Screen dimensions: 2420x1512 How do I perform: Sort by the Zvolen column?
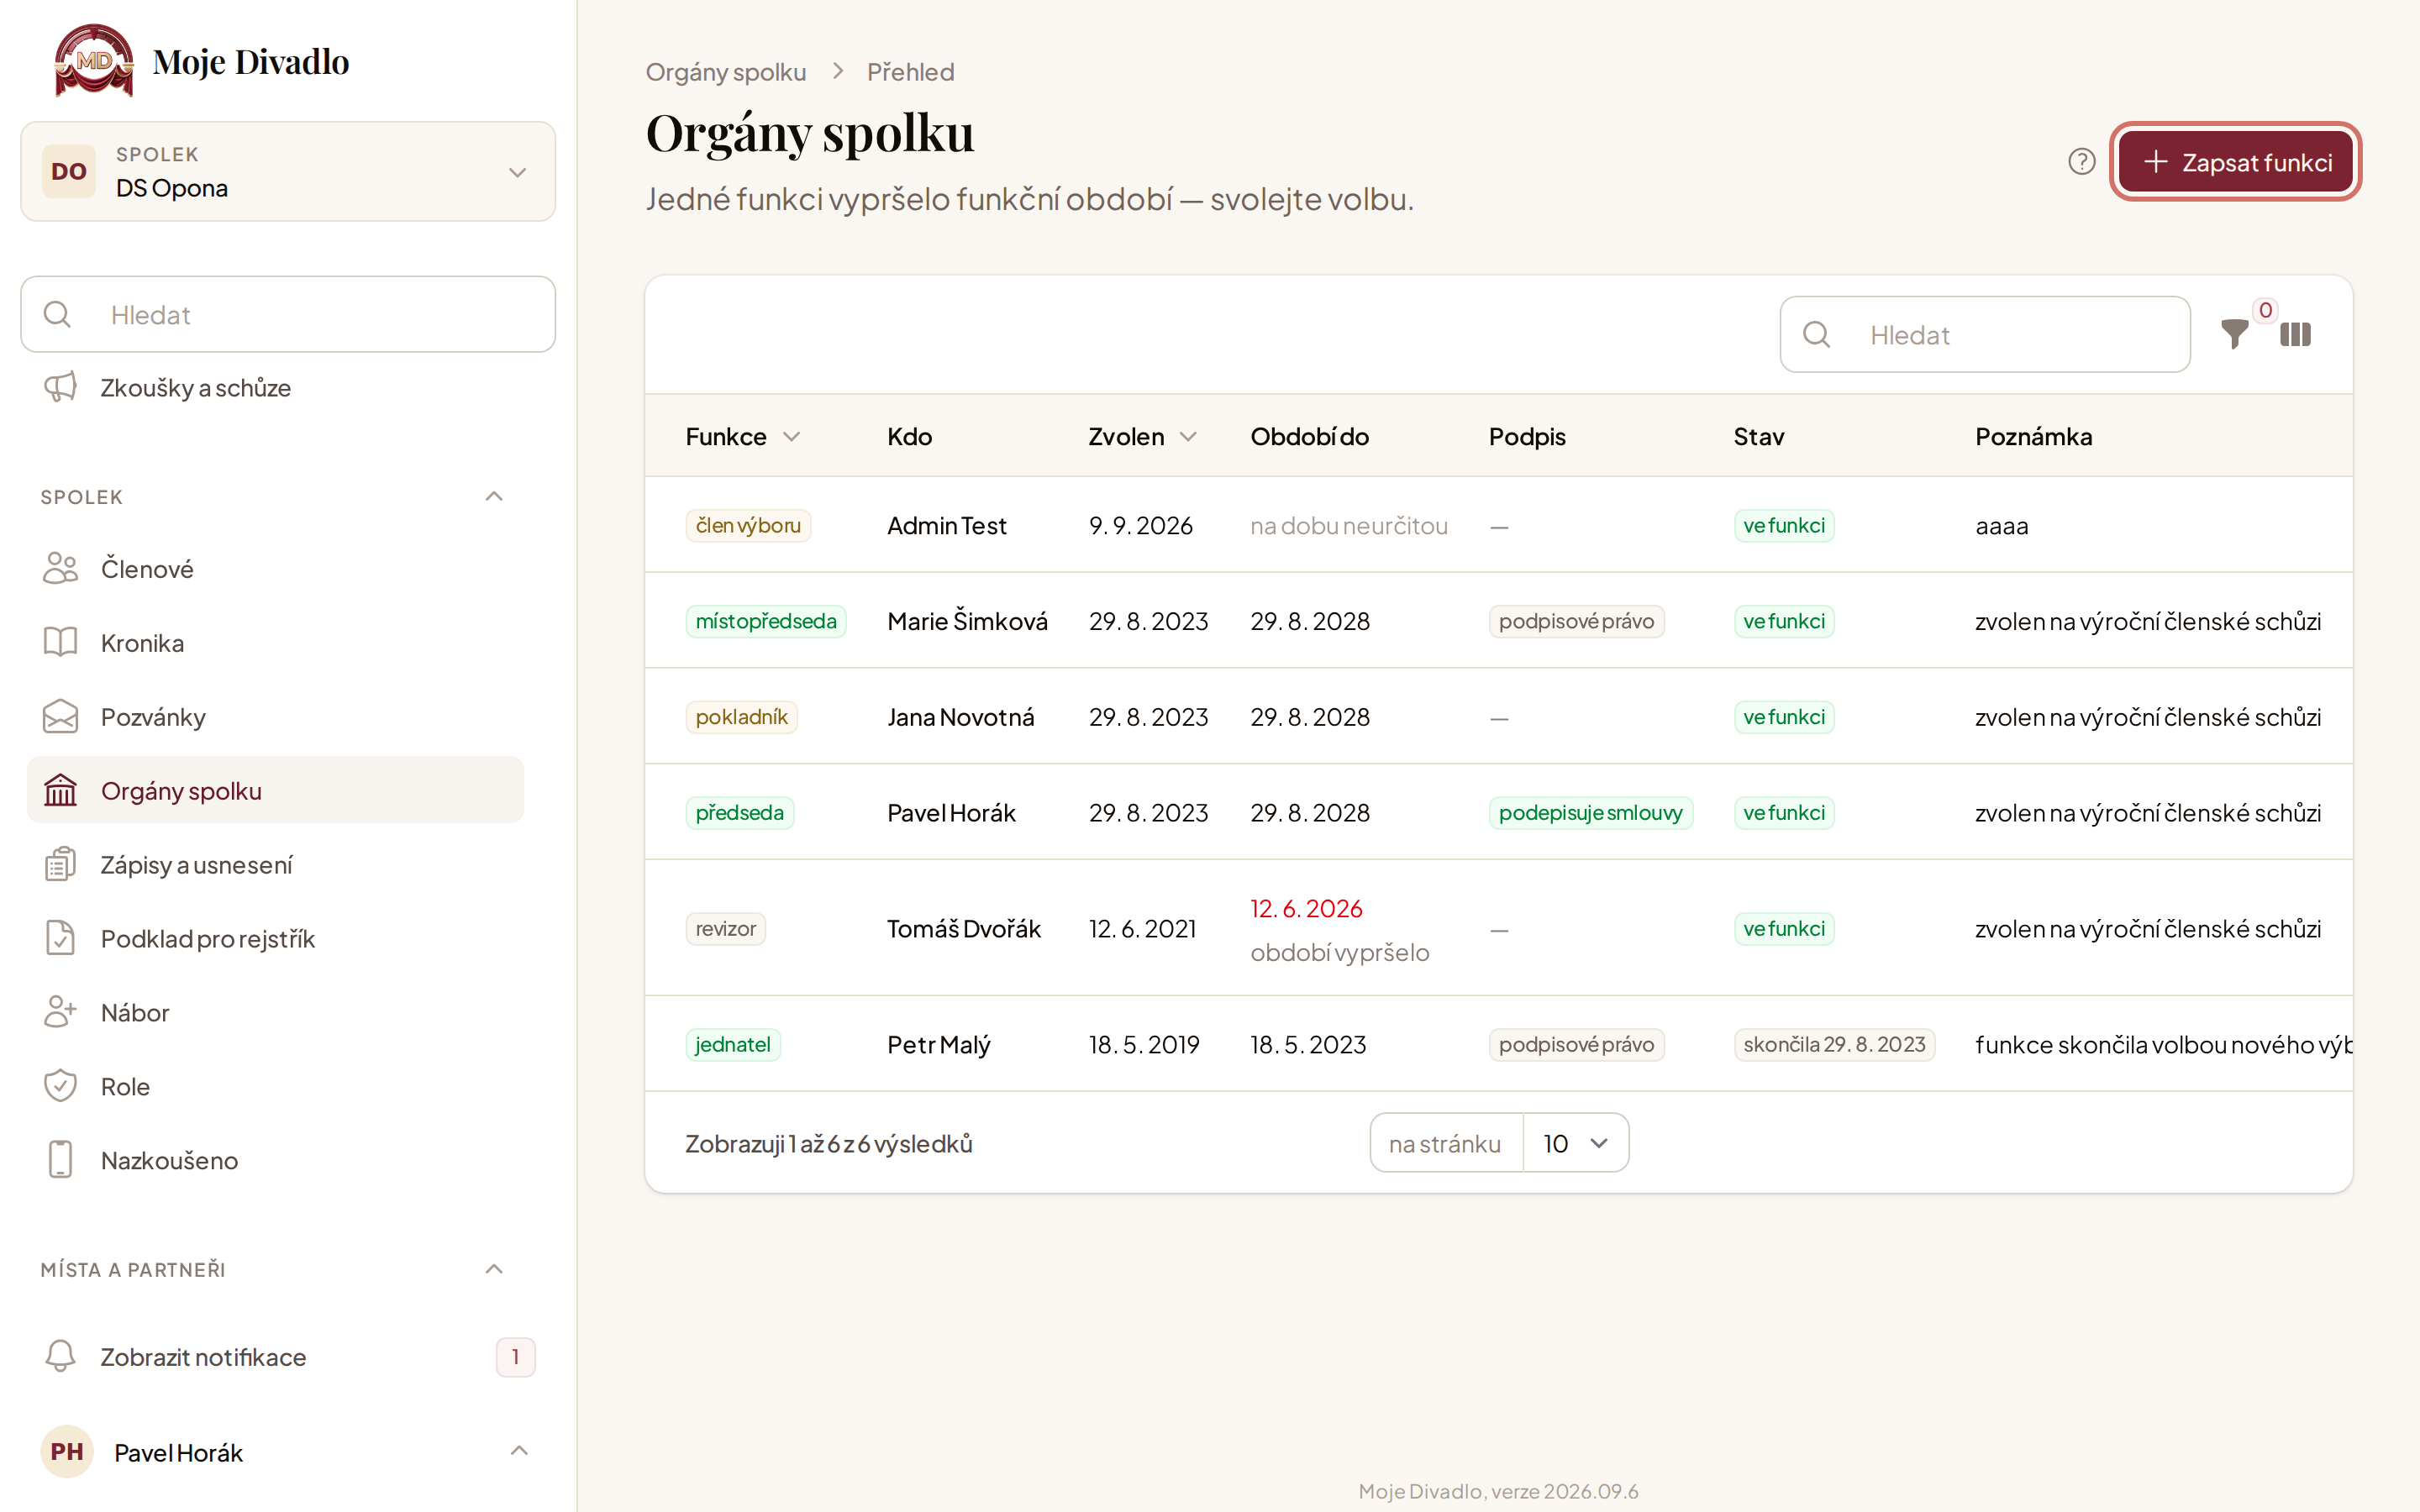coord(1143,436)
